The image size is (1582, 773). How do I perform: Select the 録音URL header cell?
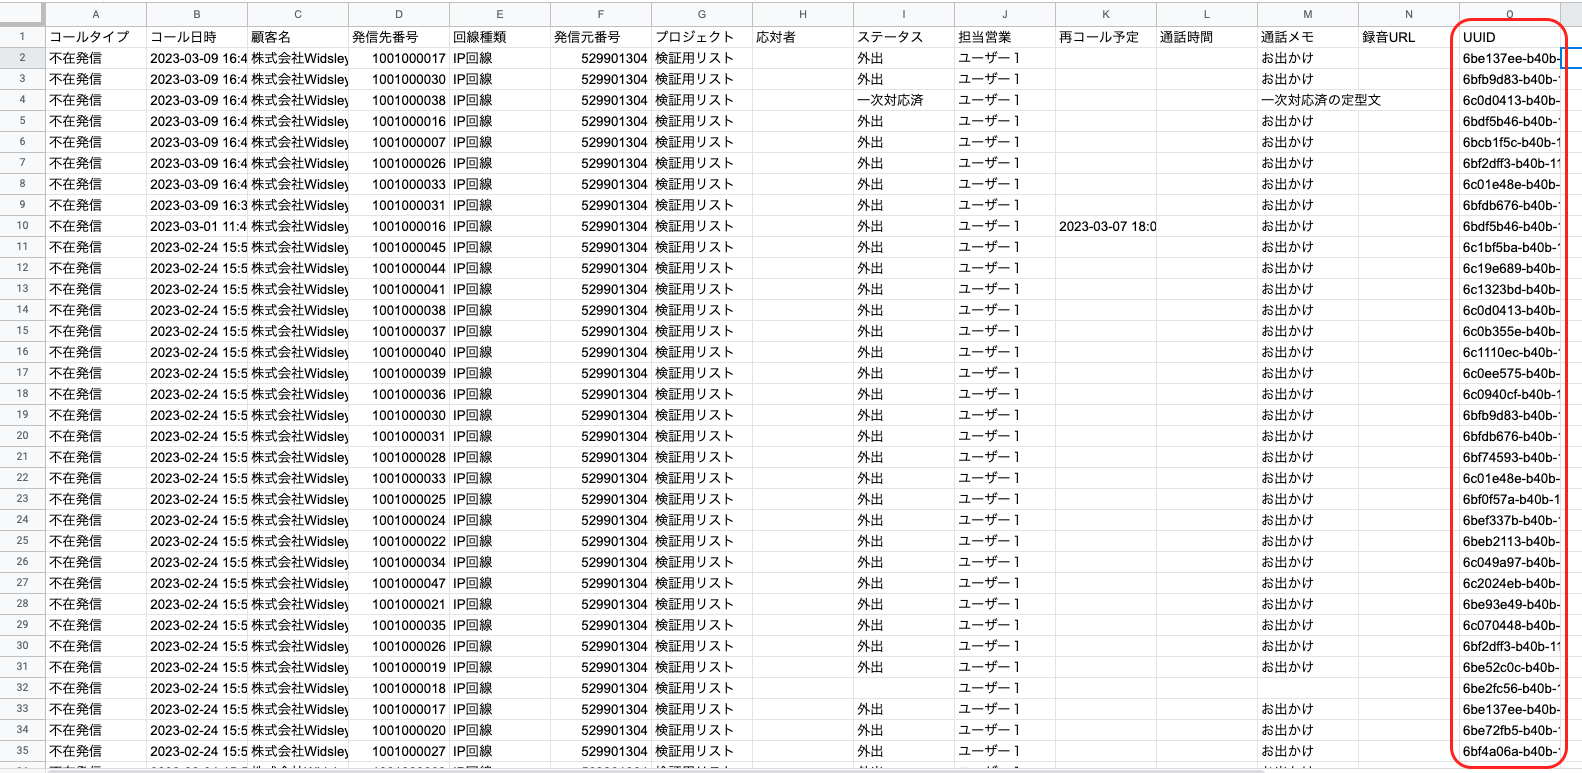1408,37
